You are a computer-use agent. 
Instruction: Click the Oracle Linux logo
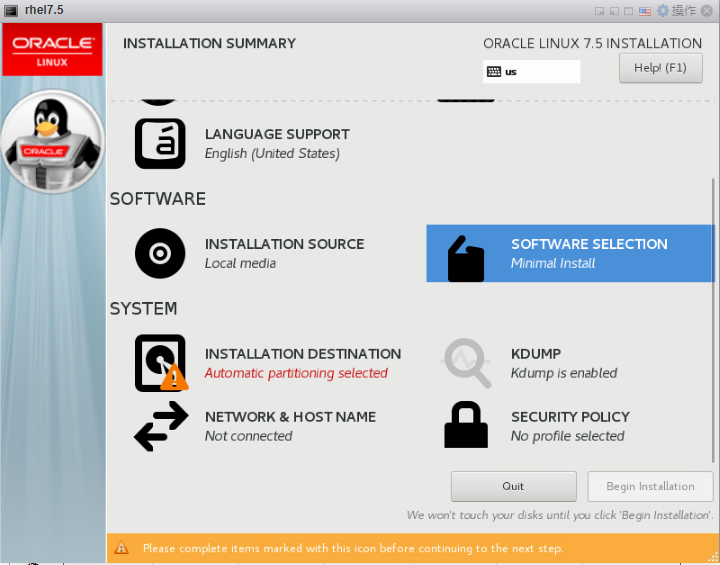point(52,50)
